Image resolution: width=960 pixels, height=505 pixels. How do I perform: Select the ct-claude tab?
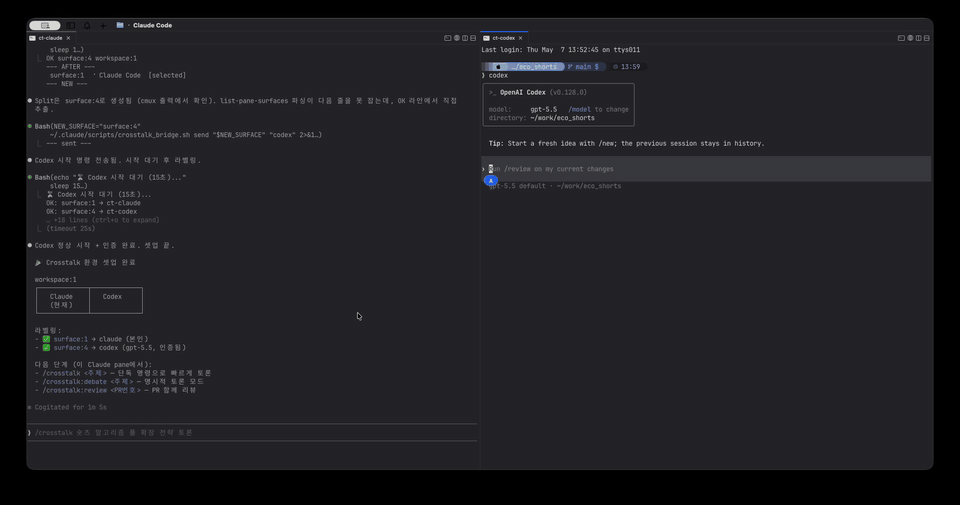50,38
